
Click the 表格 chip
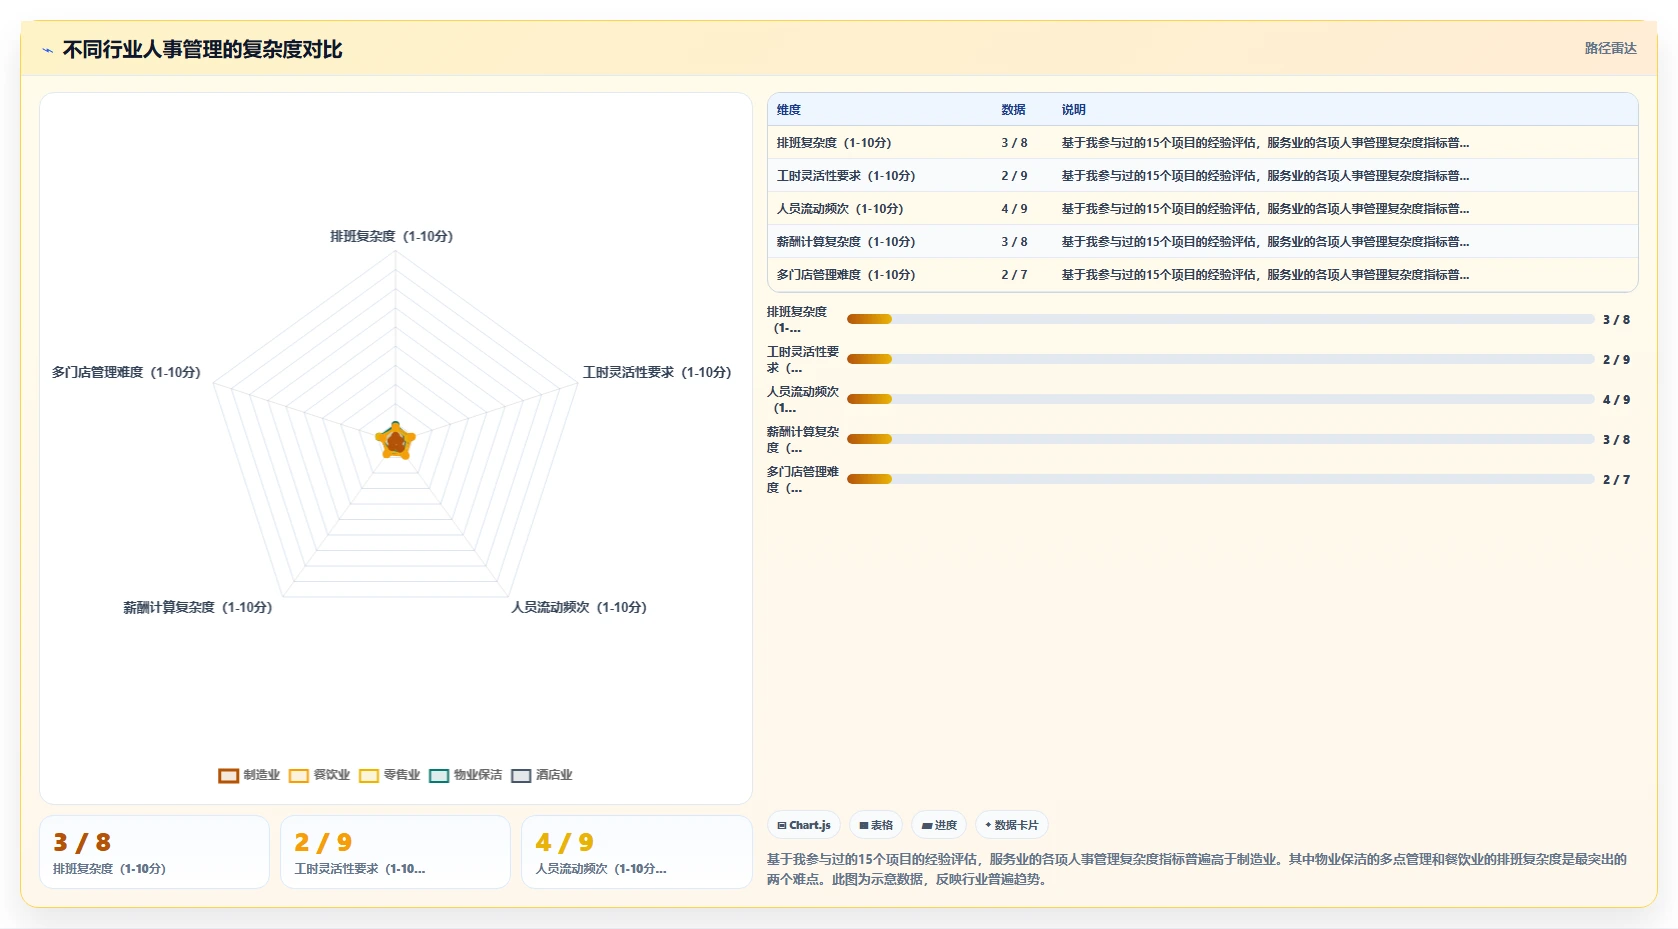[876, 825]
